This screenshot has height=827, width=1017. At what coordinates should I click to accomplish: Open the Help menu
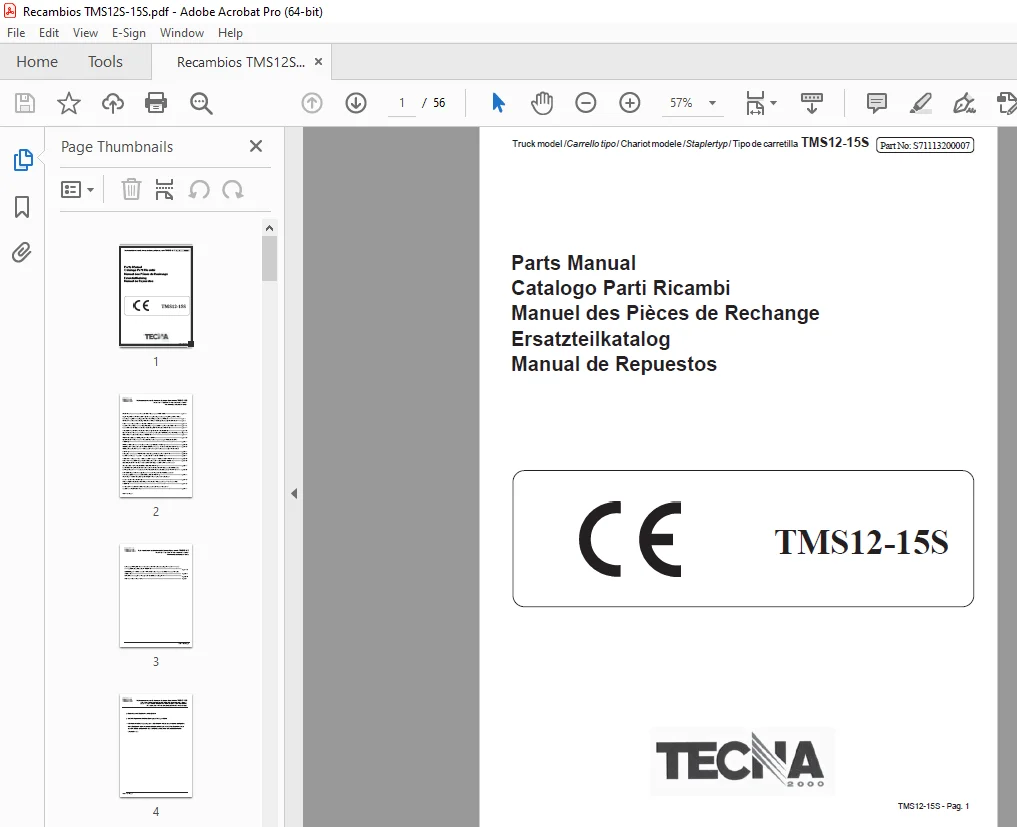[x=230, y=33]
